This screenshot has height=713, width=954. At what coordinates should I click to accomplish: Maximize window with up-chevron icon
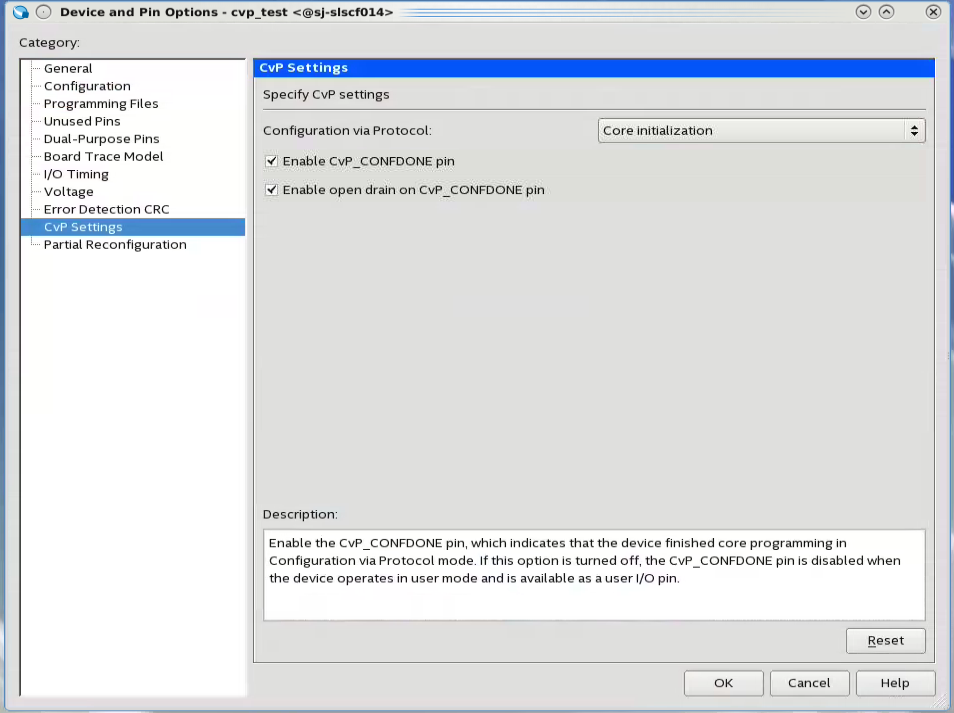(886, 12)
